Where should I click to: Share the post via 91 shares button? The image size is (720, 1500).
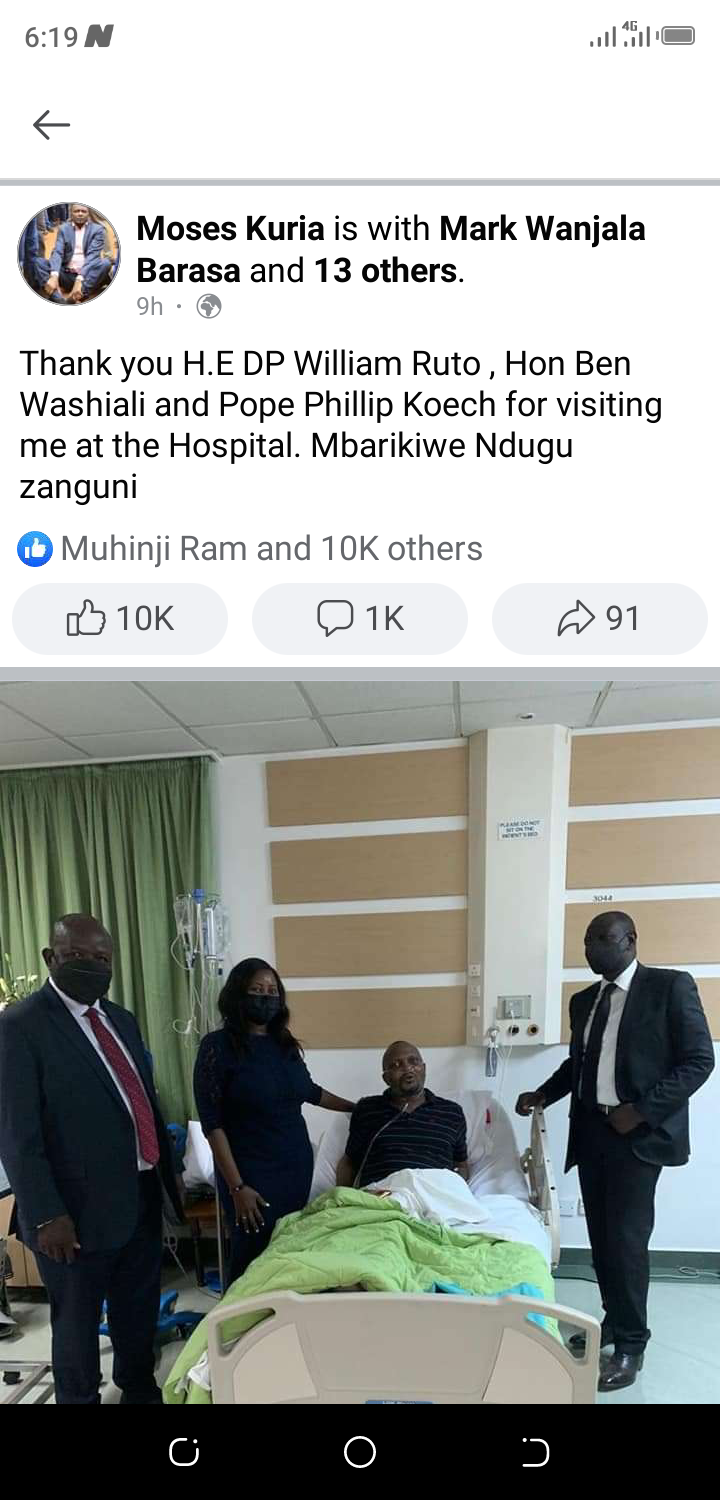pyautogui.click(x=600, y=618)
